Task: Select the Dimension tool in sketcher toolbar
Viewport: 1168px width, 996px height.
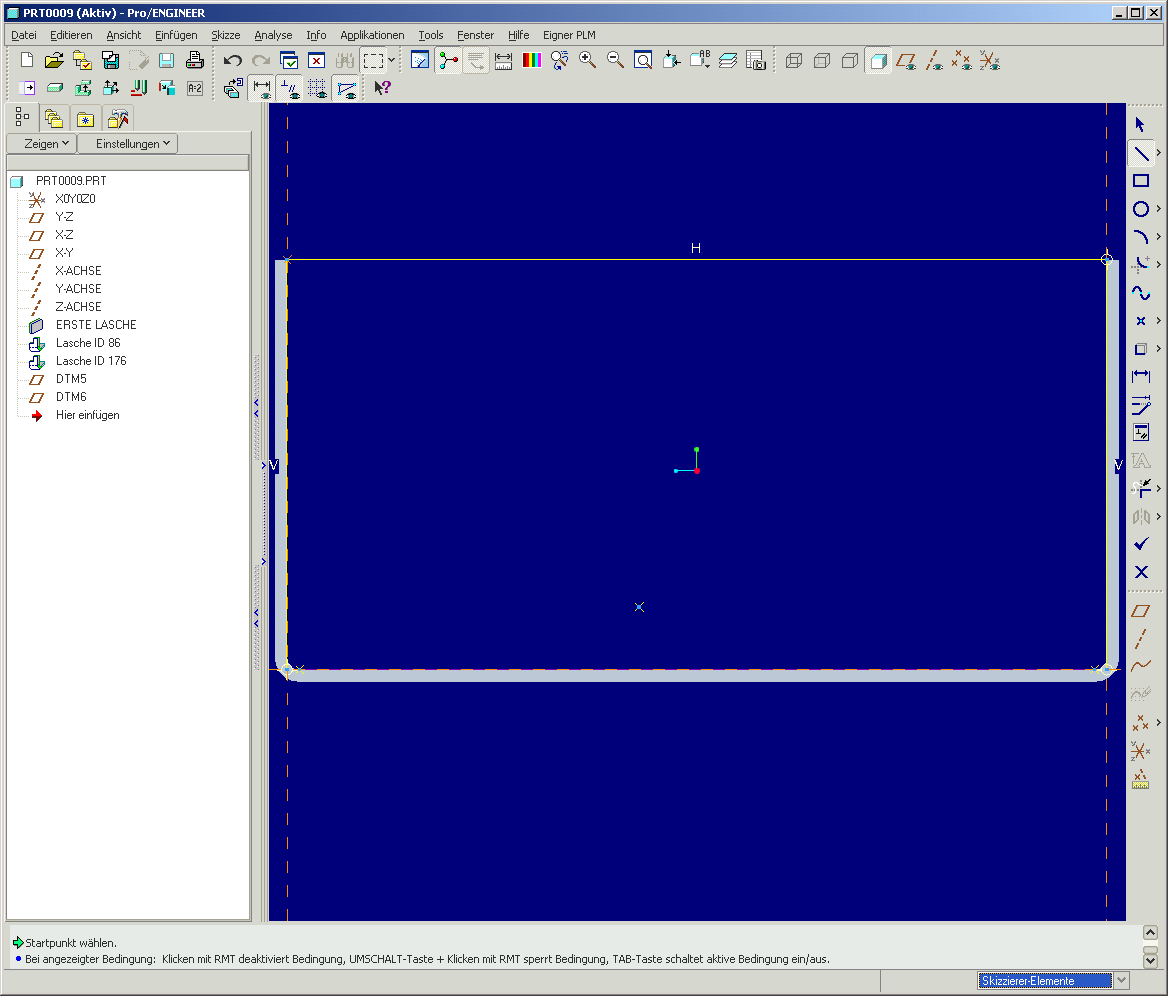Action: (x=1140, y=377)
